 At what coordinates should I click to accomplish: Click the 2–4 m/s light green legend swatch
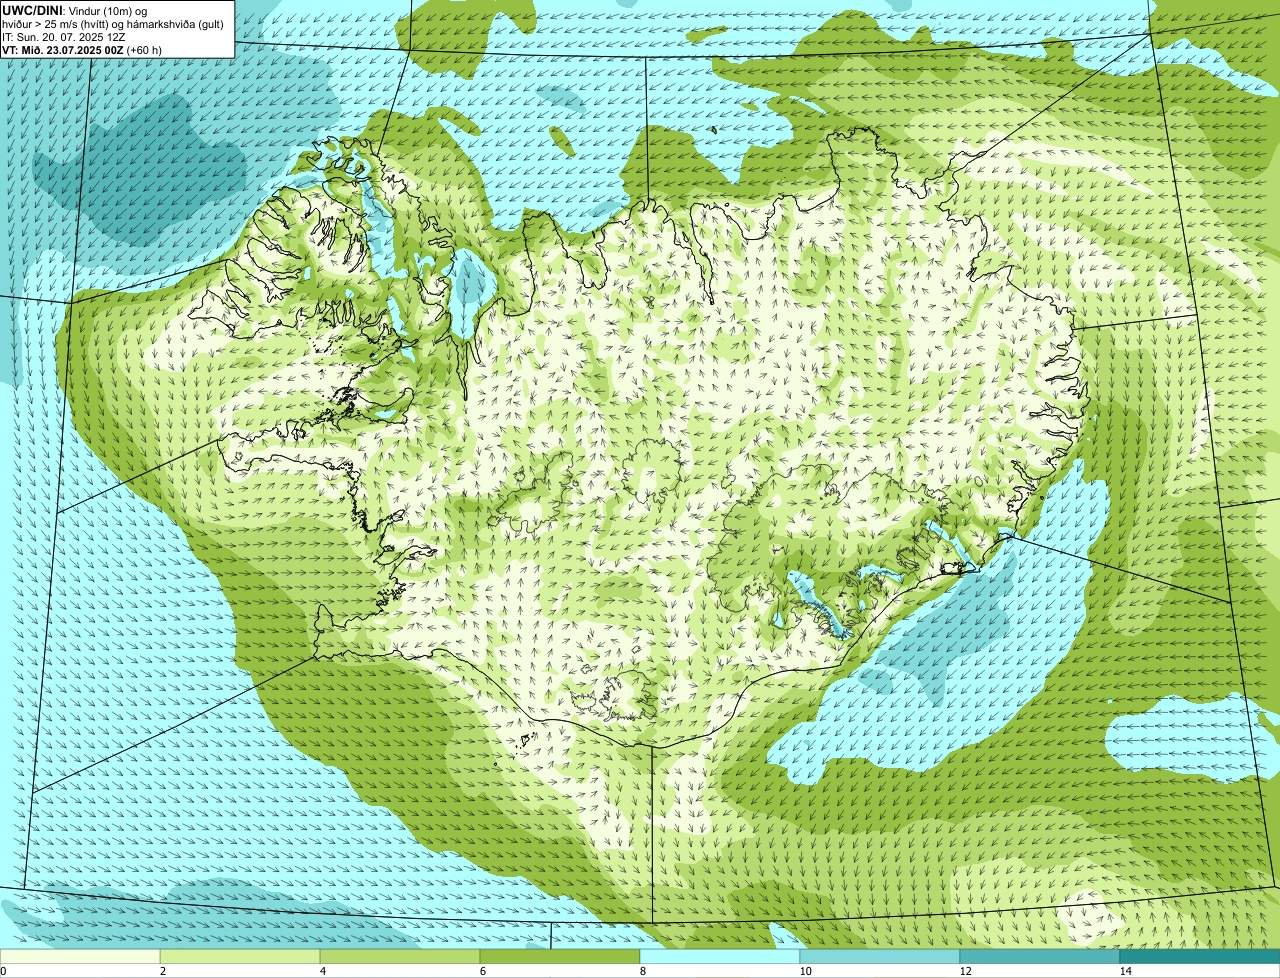point(240,956)
